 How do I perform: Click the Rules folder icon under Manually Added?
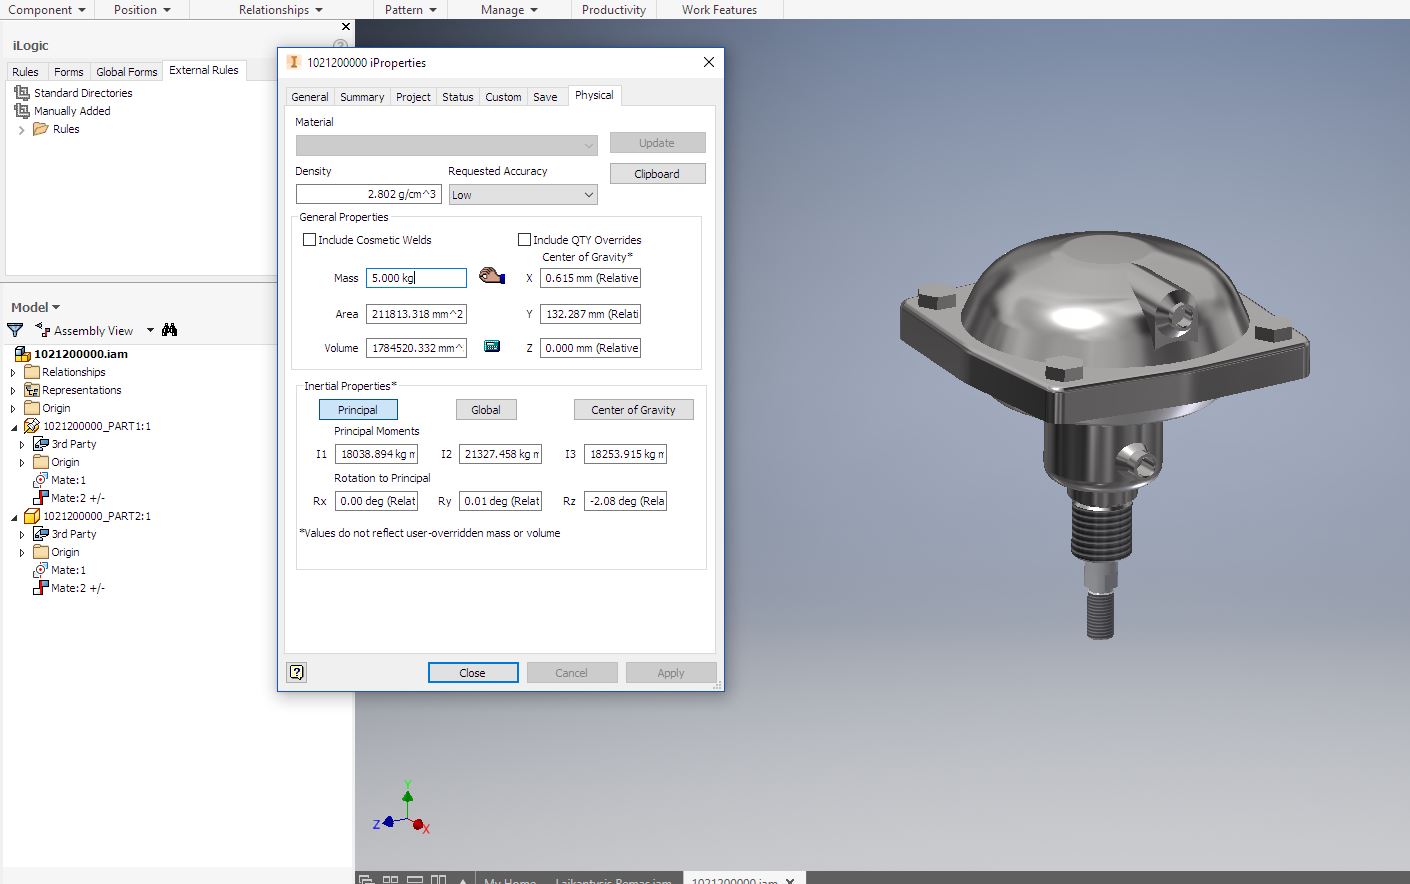coord(40,128)
